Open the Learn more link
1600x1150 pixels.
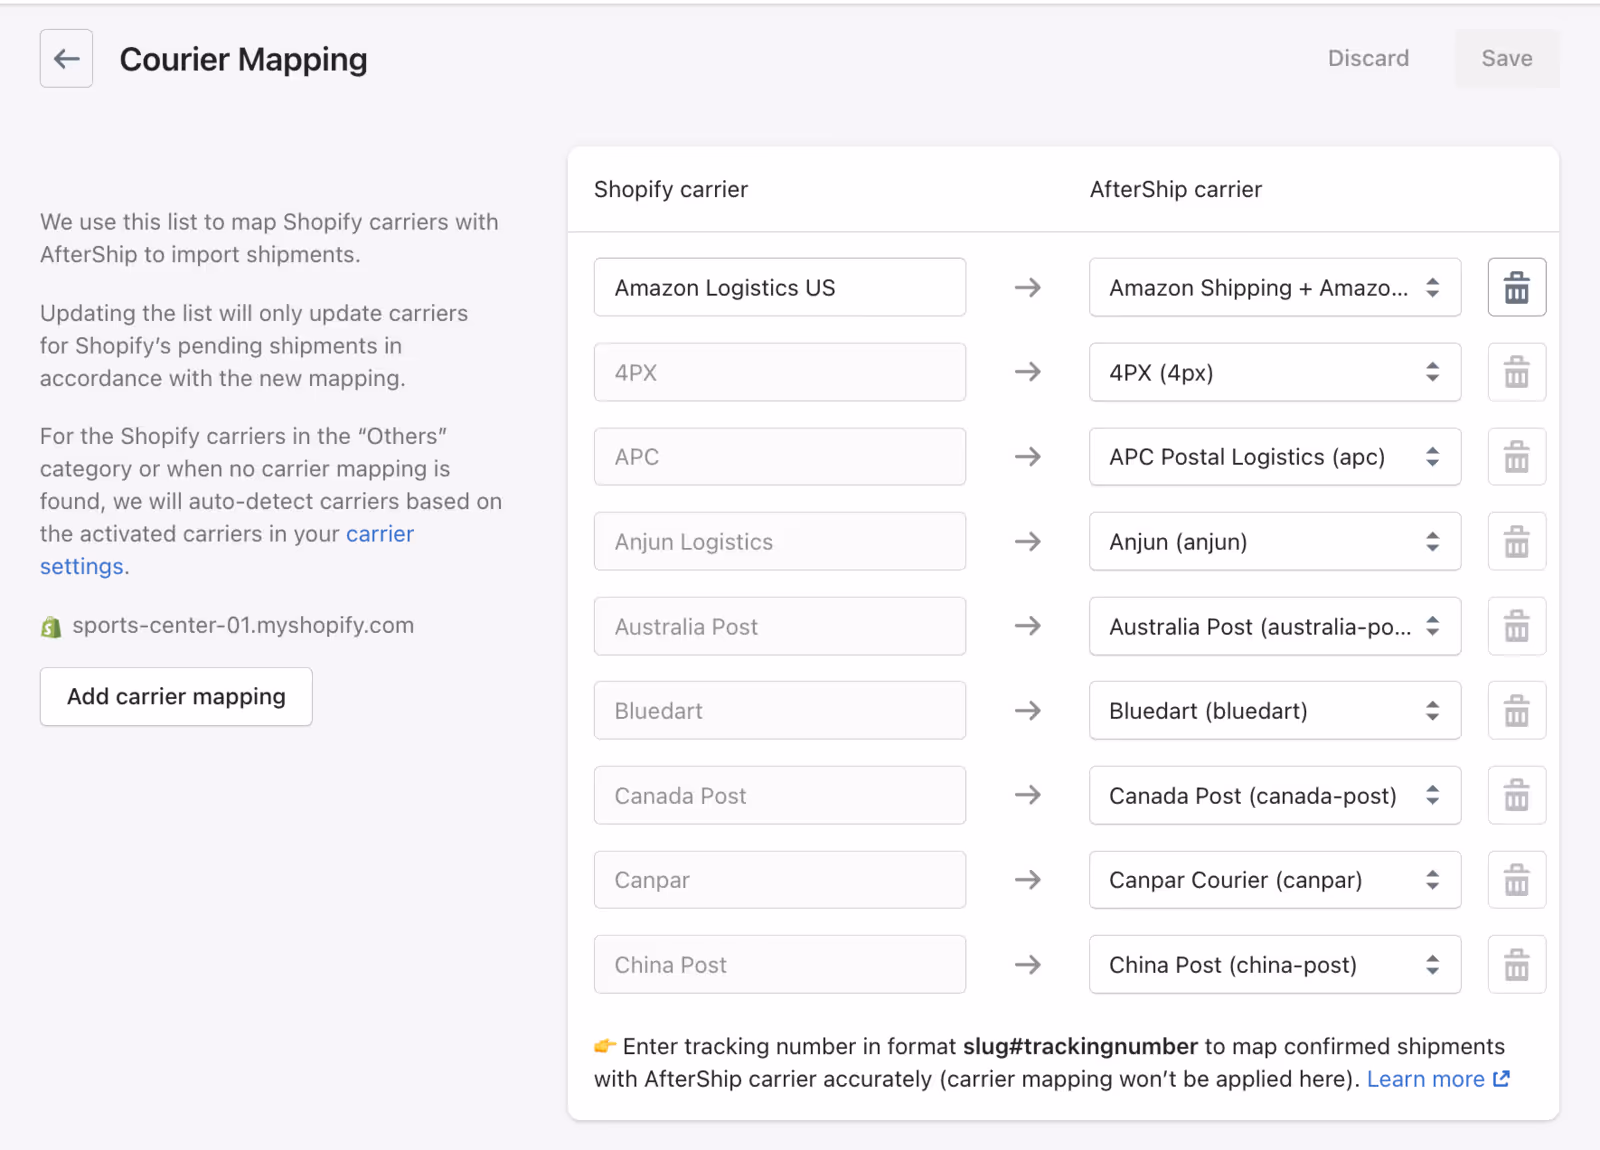click(x=1438, y=1080)
